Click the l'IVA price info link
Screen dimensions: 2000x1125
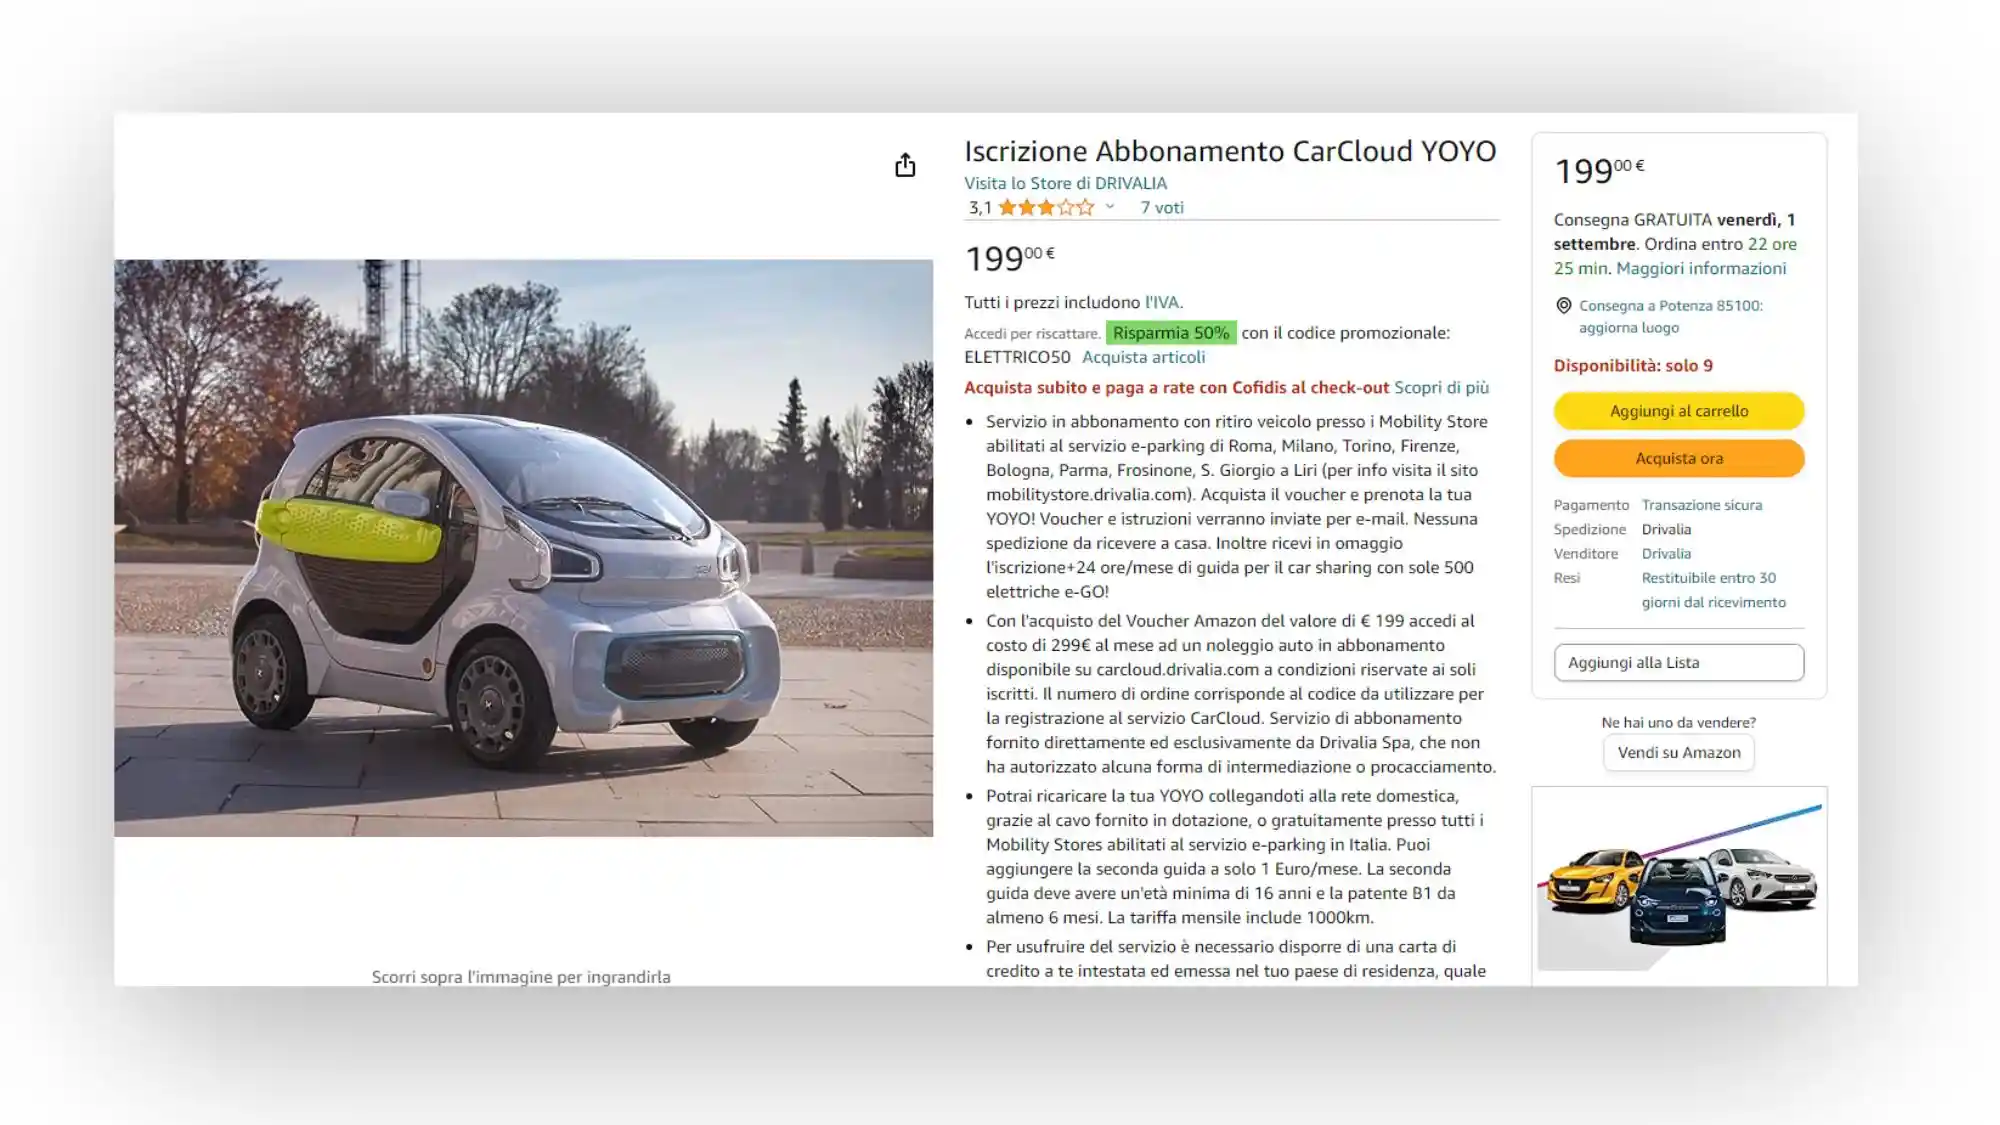tap(1164, 302)
